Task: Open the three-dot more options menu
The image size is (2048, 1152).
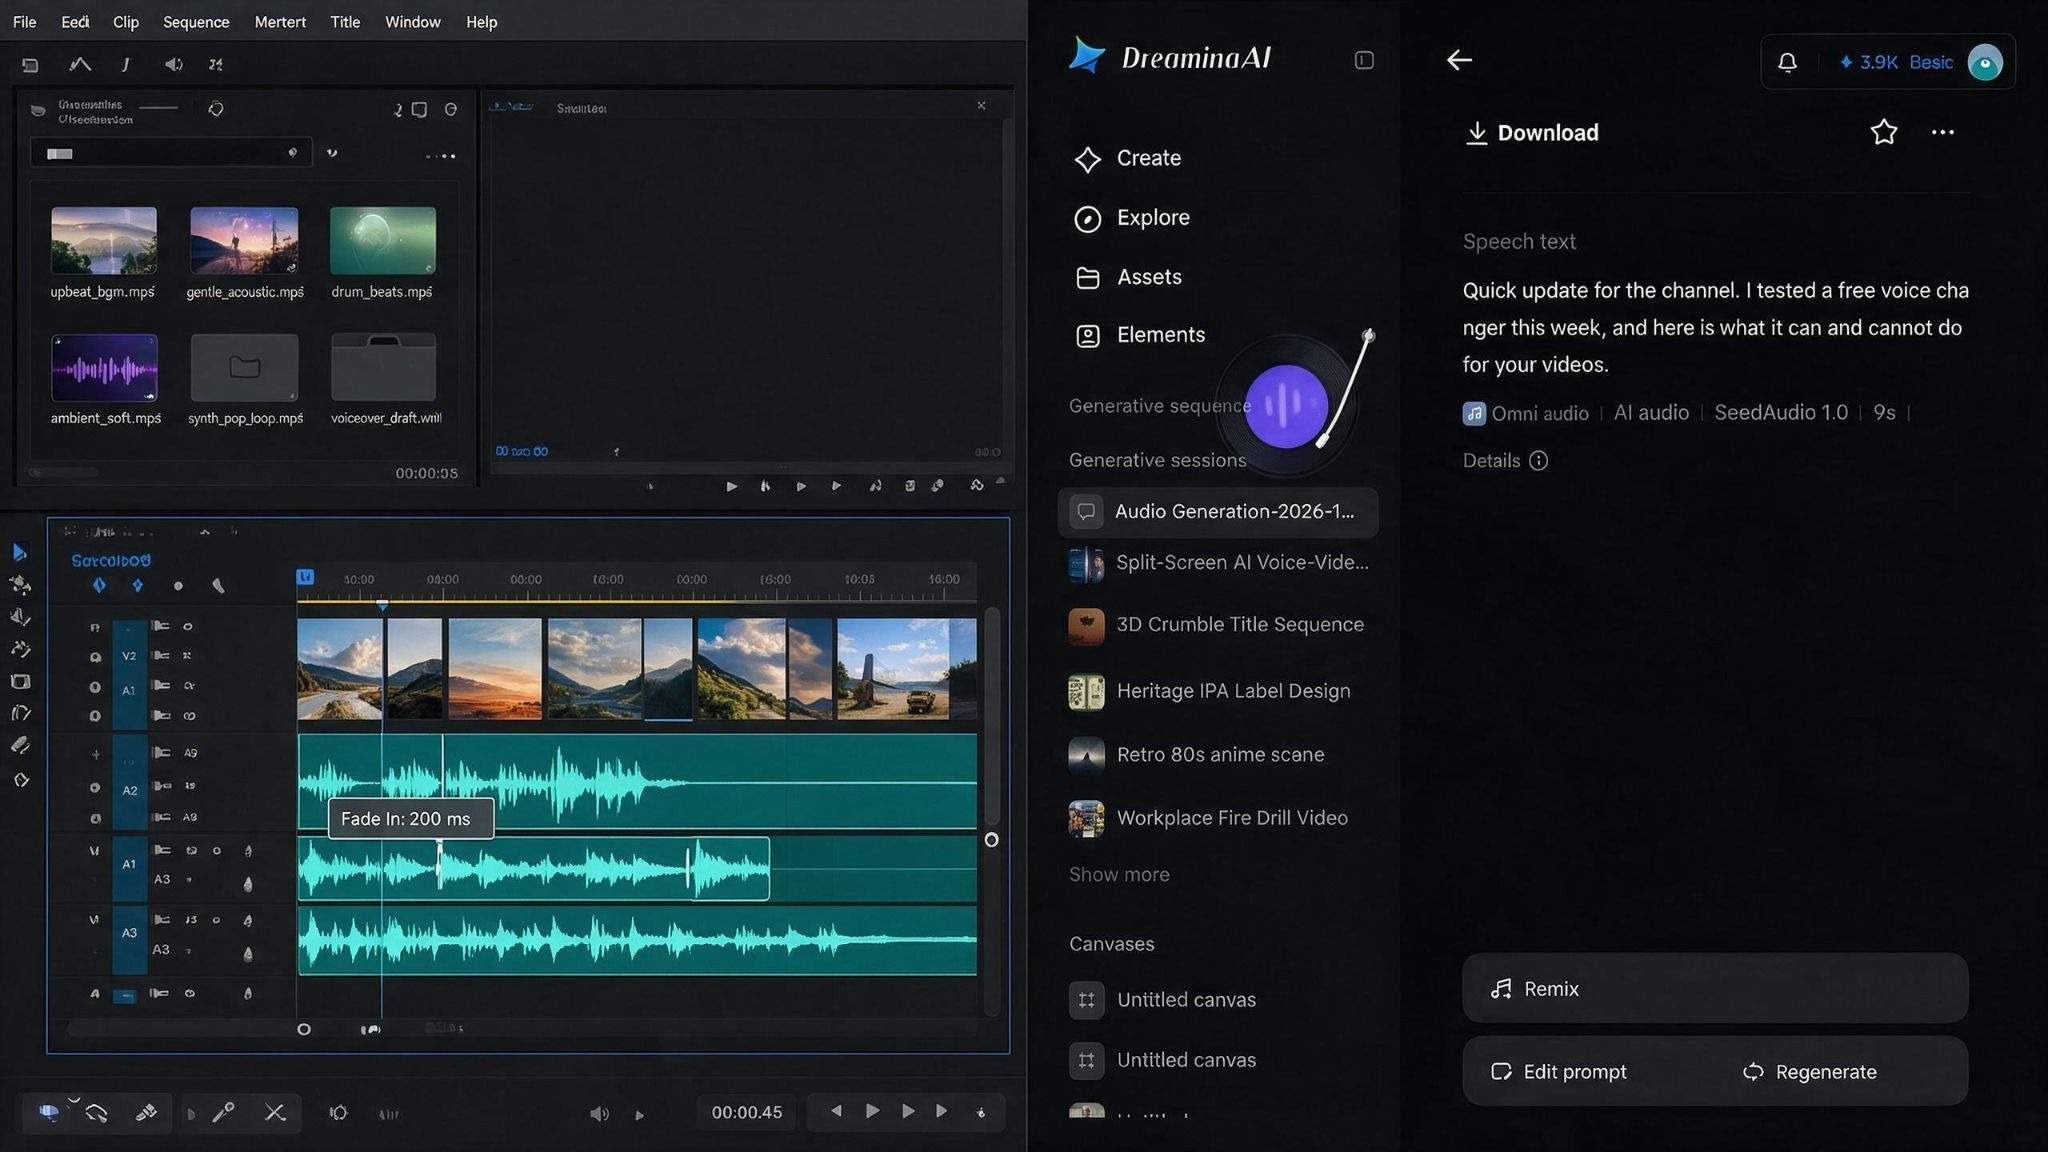Action: (x=1943, y=132)
